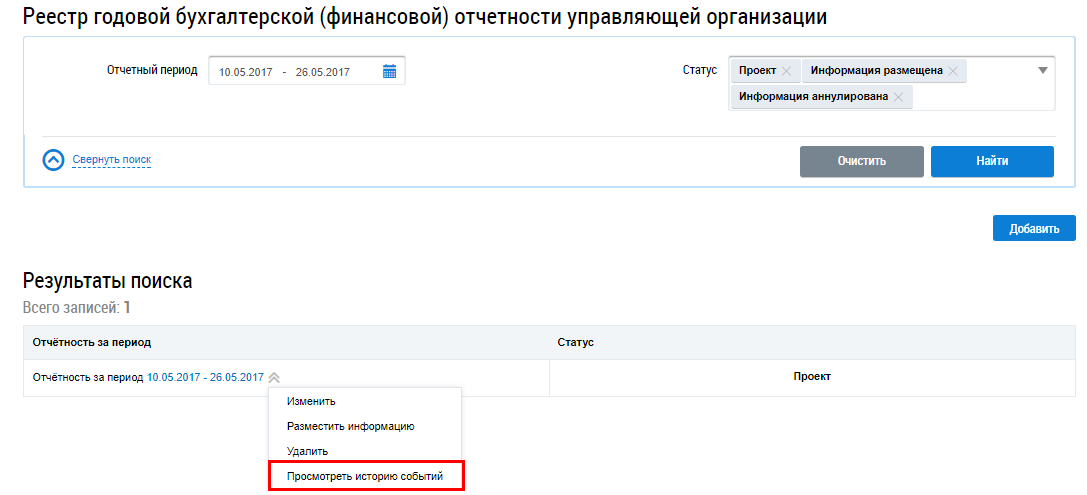Remove the Информация аннулирована status tag
The height and width of the screenshot is (495, 1087).
(x=898, y=97)
